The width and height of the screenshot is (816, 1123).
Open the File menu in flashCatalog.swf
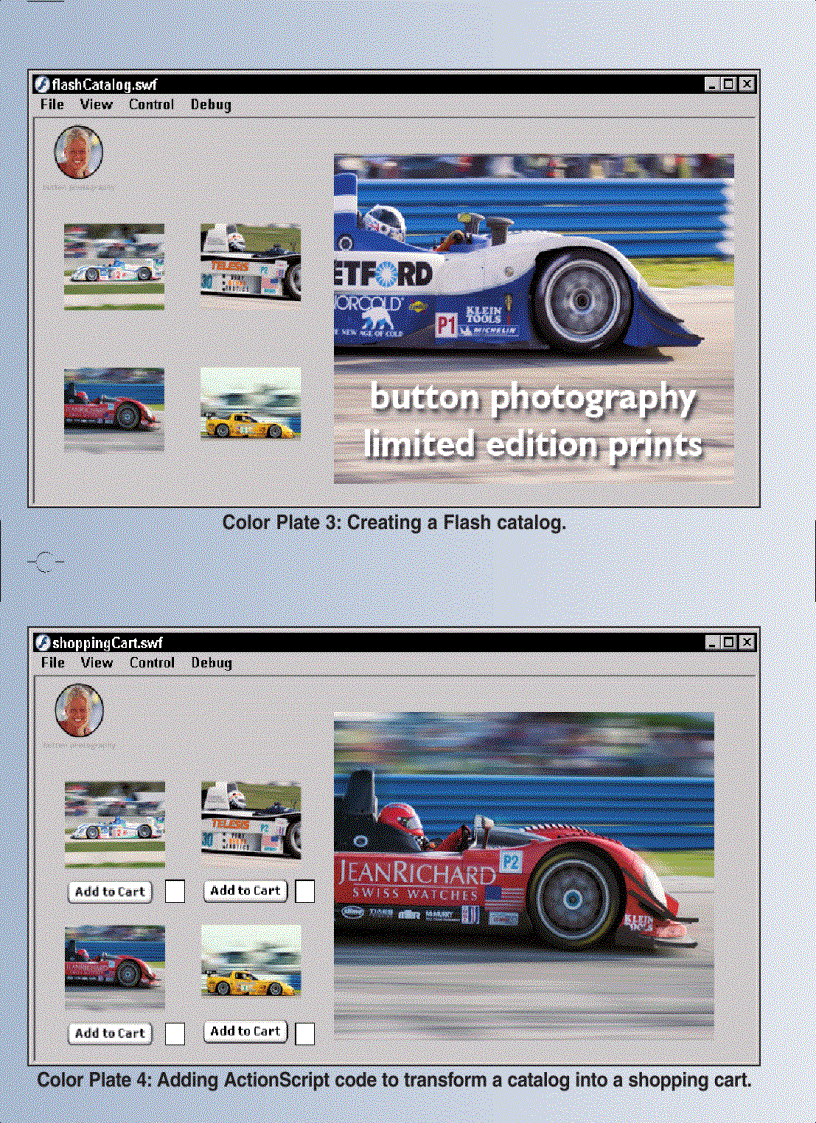point(51,104)
